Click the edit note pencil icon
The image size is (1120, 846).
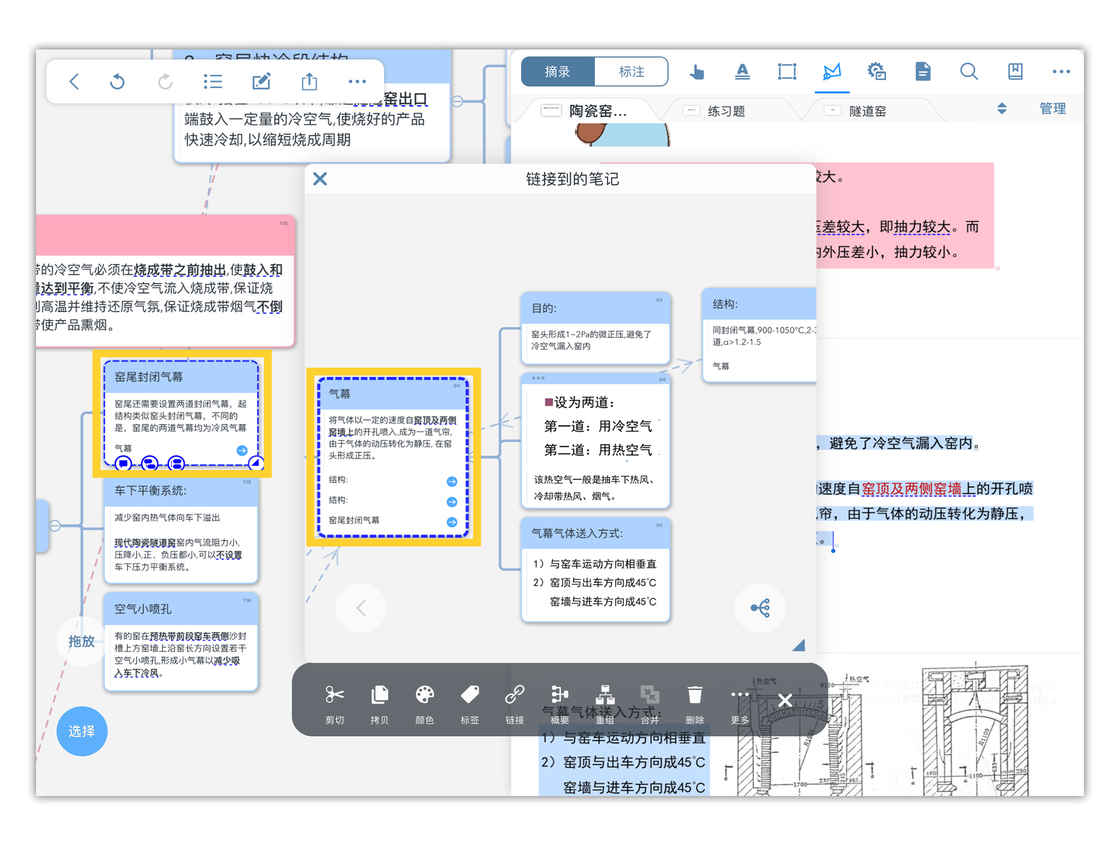[x=261, y=81]
